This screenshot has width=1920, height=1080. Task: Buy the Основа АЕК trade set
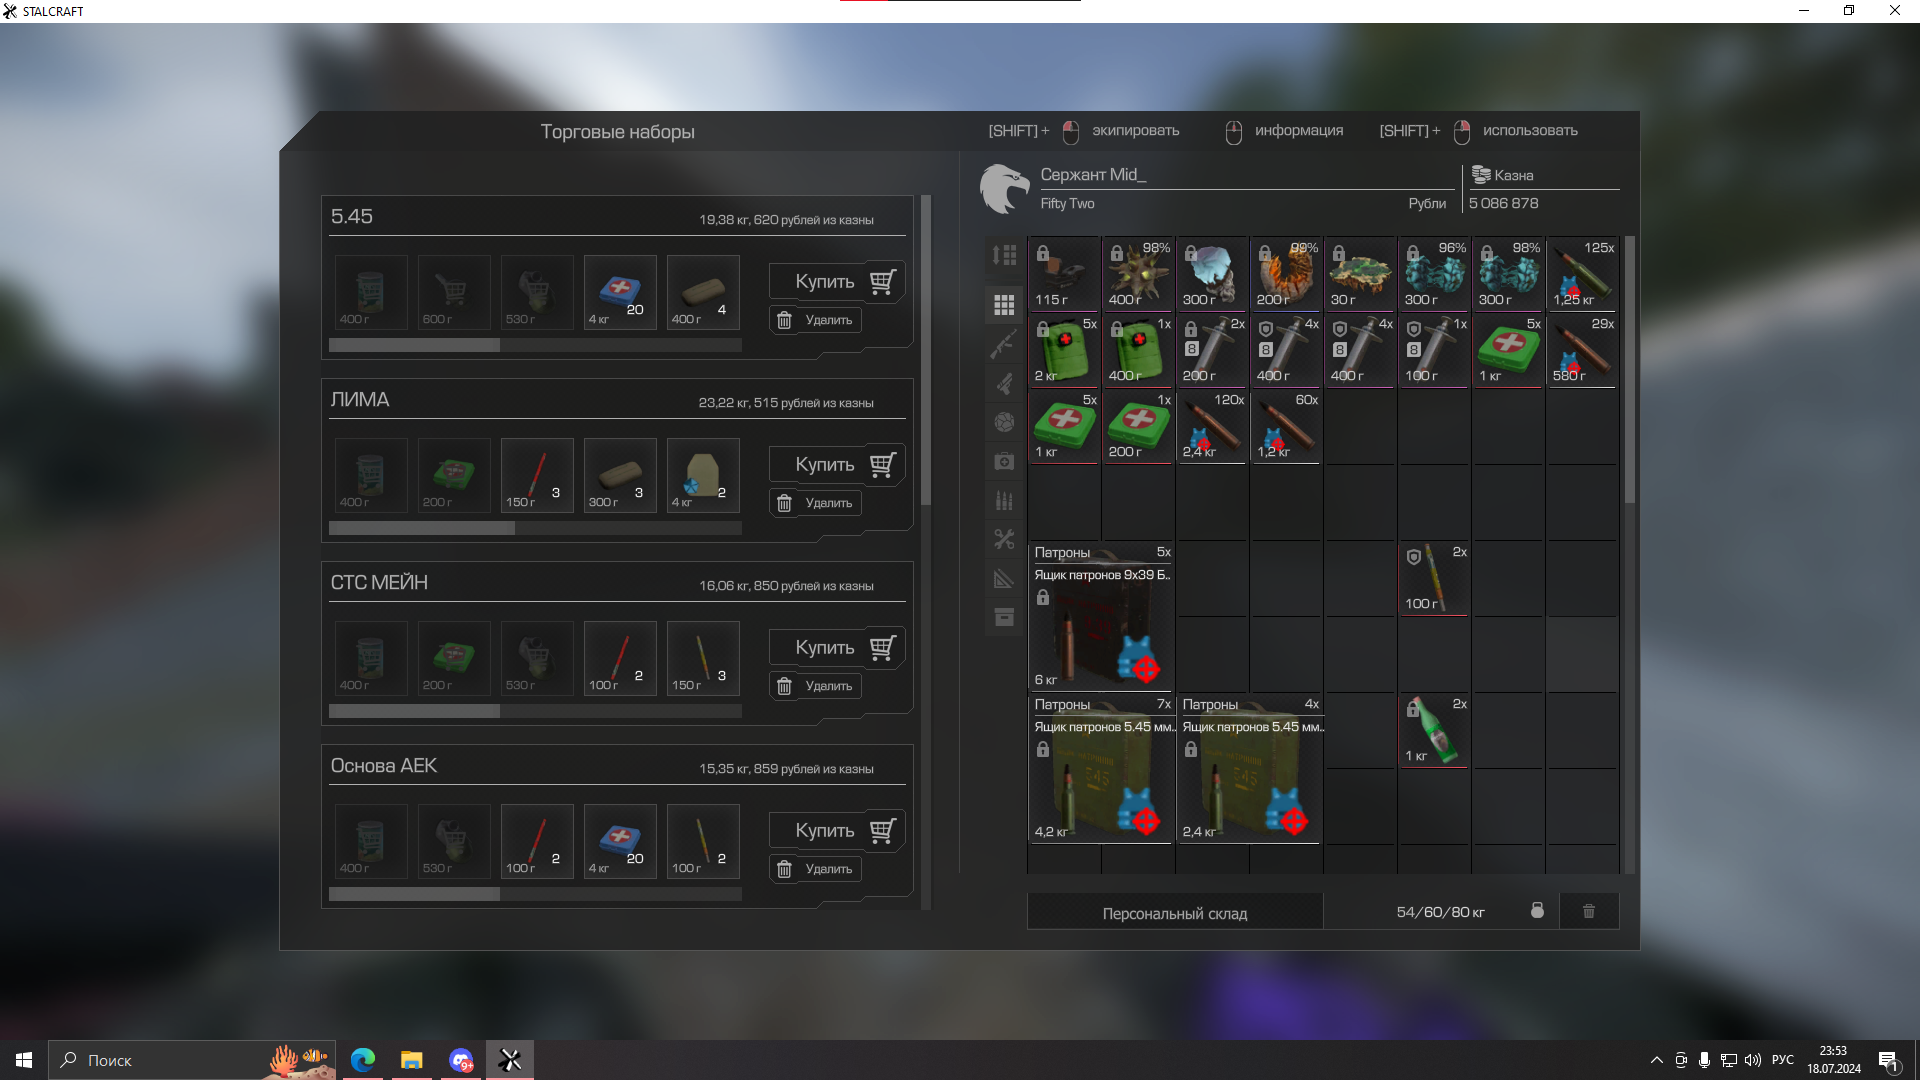tap(837, 830)
